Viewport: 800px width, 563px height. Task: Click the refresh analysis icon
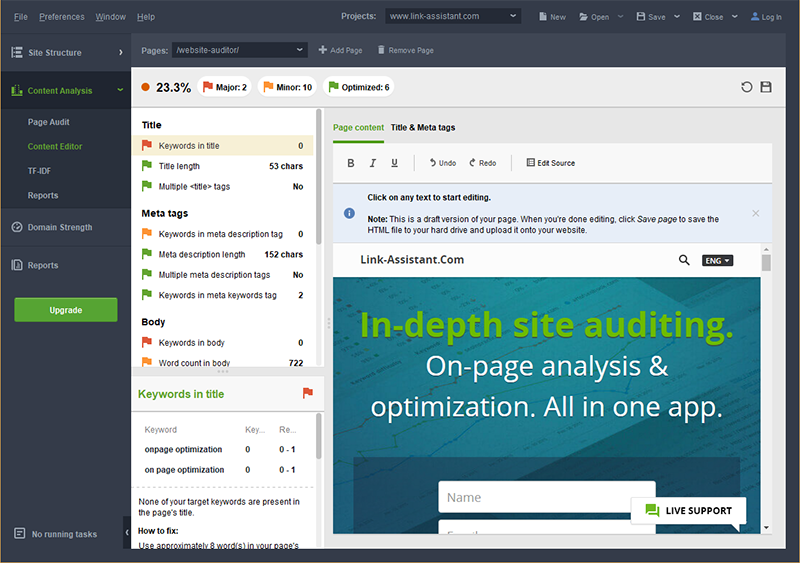746,87
